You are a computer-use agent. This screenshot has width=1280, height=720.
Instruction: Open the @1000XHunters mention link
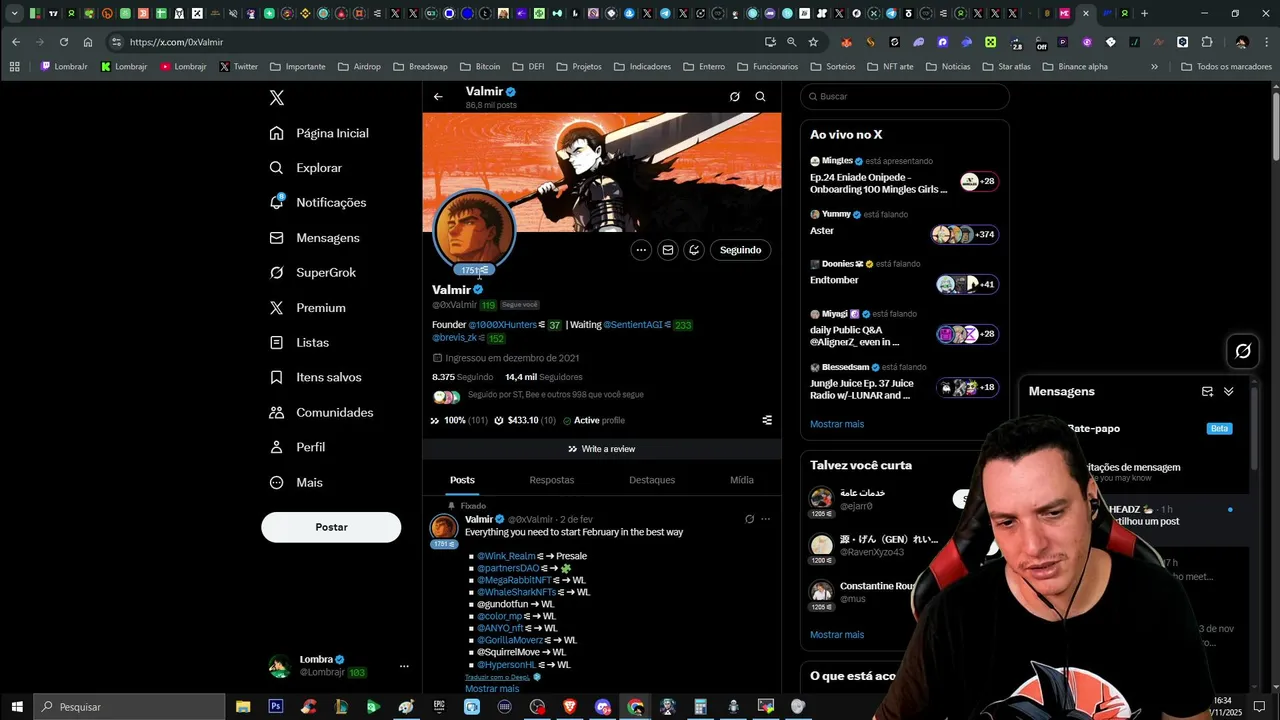tap(502, 325)
